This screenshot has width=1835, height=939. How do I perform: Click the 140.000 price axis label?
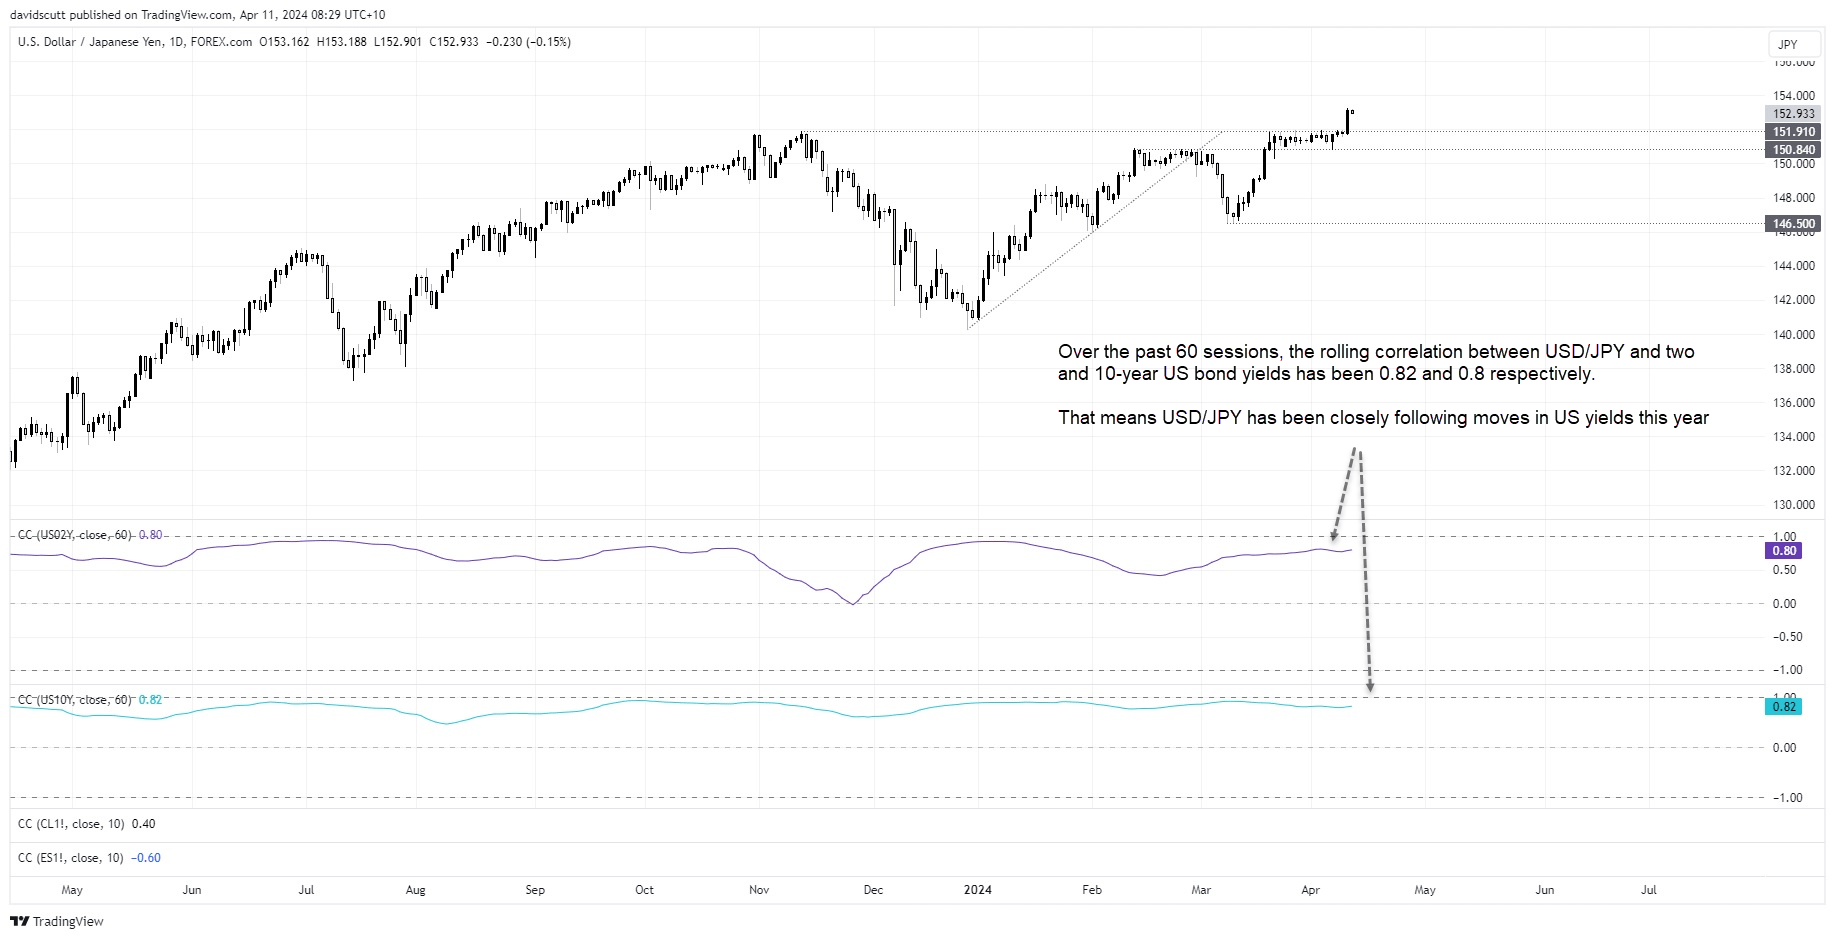[1794, 335]
